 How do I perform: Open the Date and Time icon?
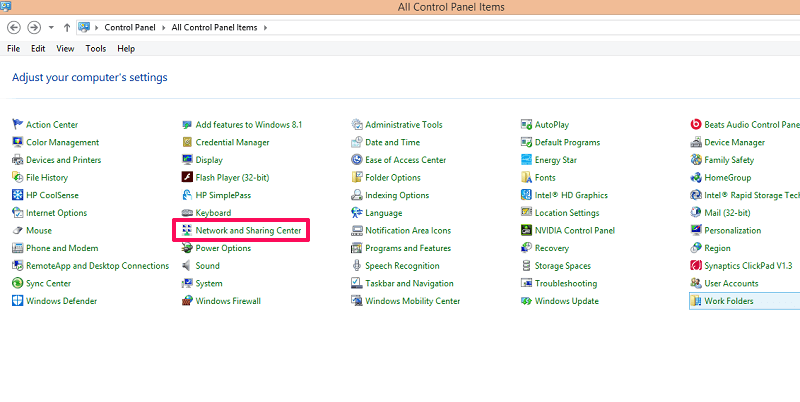[x=357, y=142]
